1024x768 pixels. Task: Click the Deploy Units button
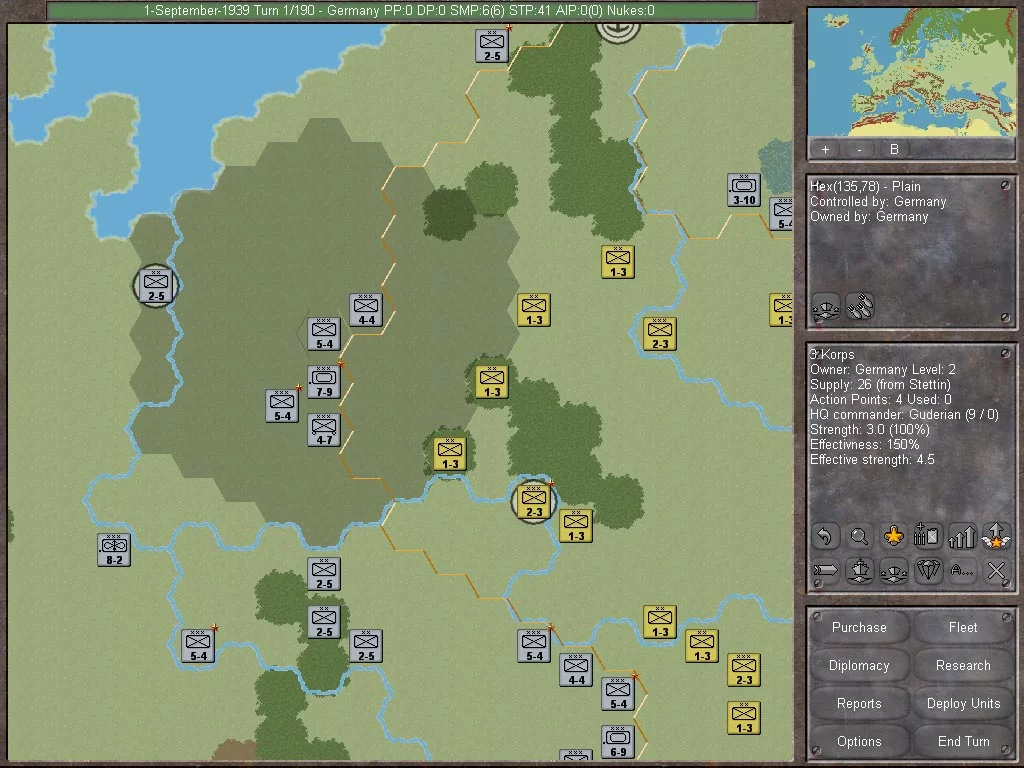[x=963, y=703]
